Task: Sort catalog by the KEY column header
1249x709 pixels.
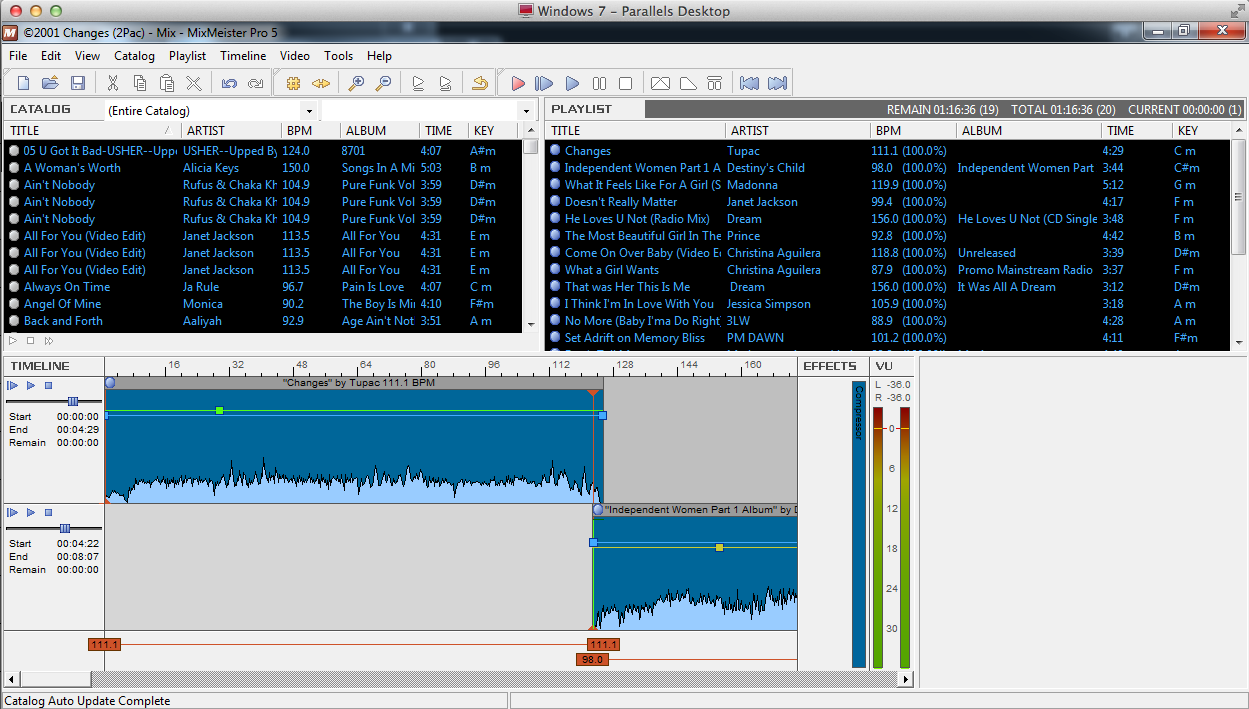Action: pos(494,131)
